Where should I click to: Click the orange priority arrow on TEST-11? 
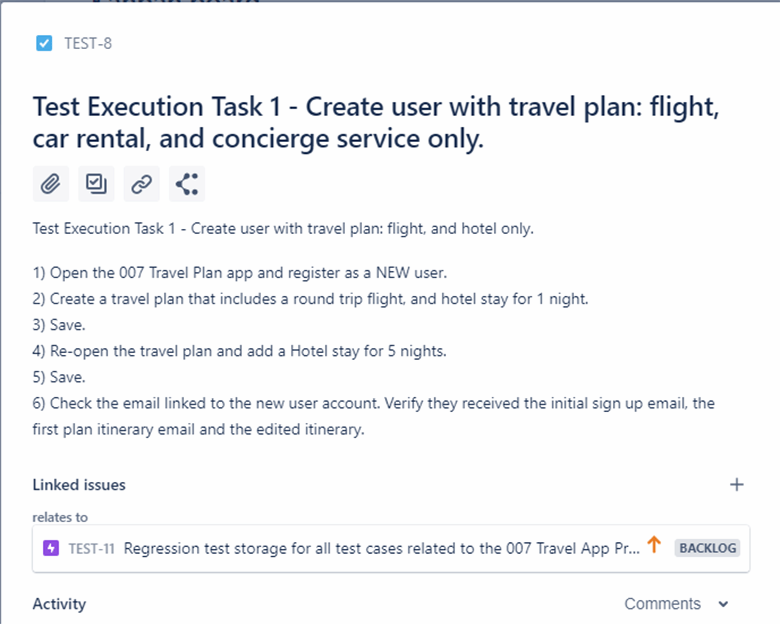(x=654, y=545)
